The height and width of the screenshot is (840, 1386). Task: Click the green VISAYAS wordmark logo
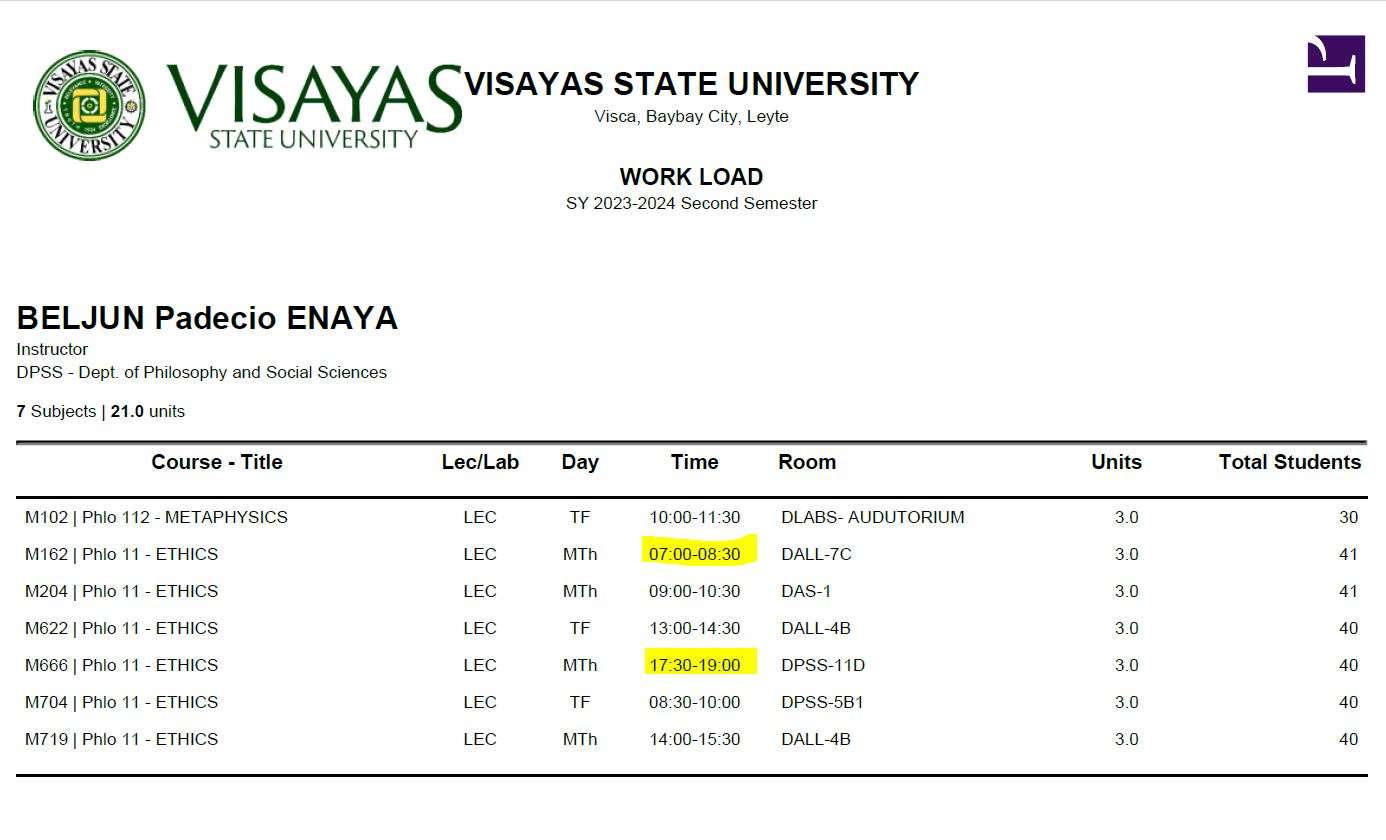coord(313,104)
